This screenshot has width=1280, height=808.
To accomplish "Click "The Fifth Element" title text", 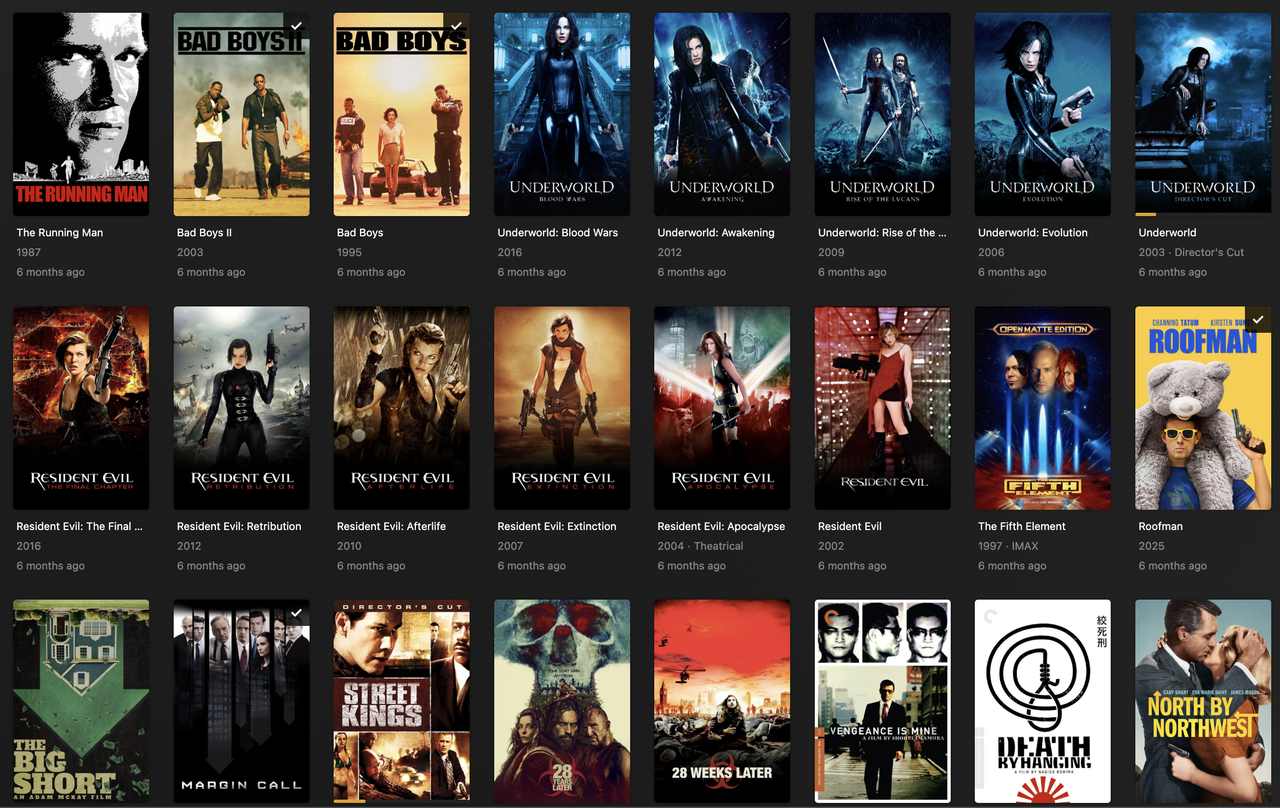I will [1022, 526].
